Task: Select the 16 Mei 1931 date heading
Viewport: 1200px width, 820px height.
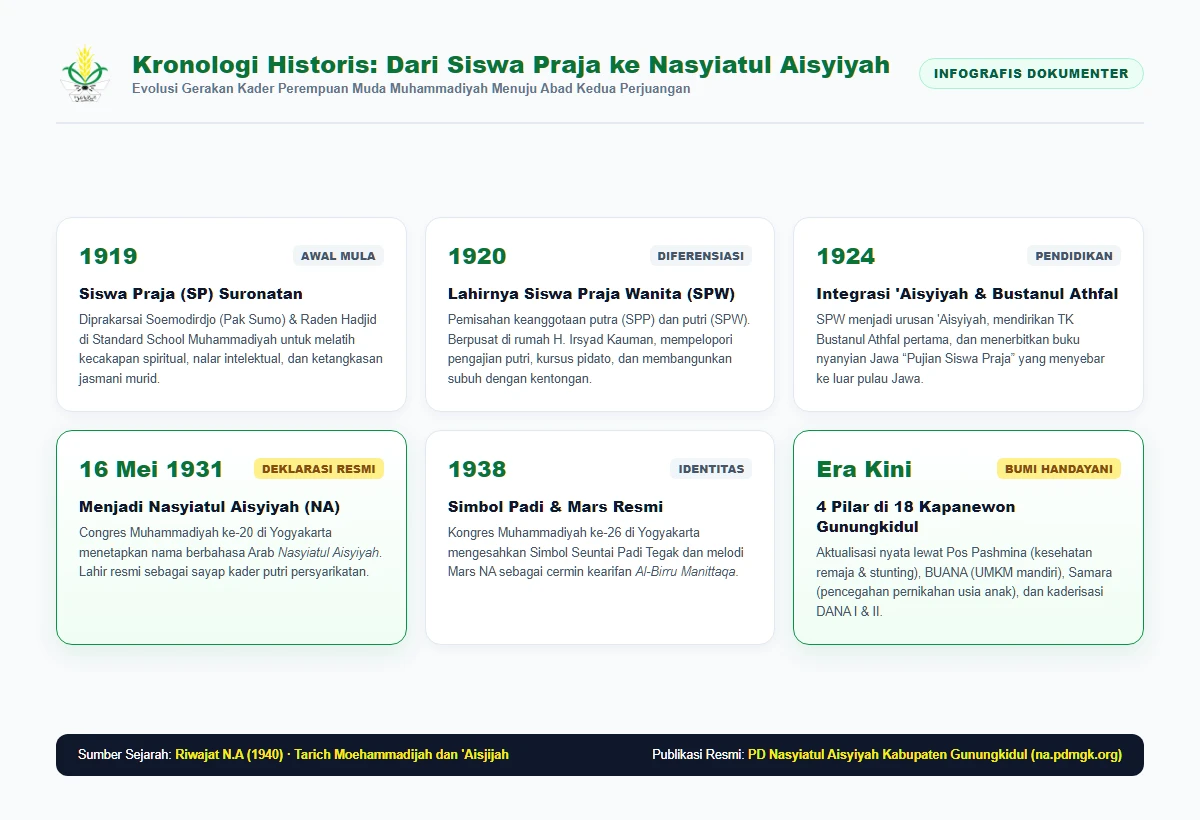Action: [151, 469]
